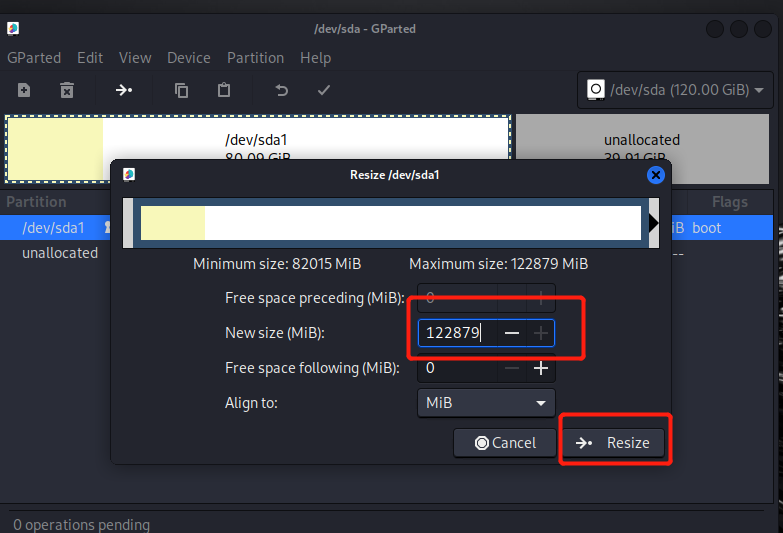
Task: Increase Free space following with plus
Action: [x=540, y=368]
